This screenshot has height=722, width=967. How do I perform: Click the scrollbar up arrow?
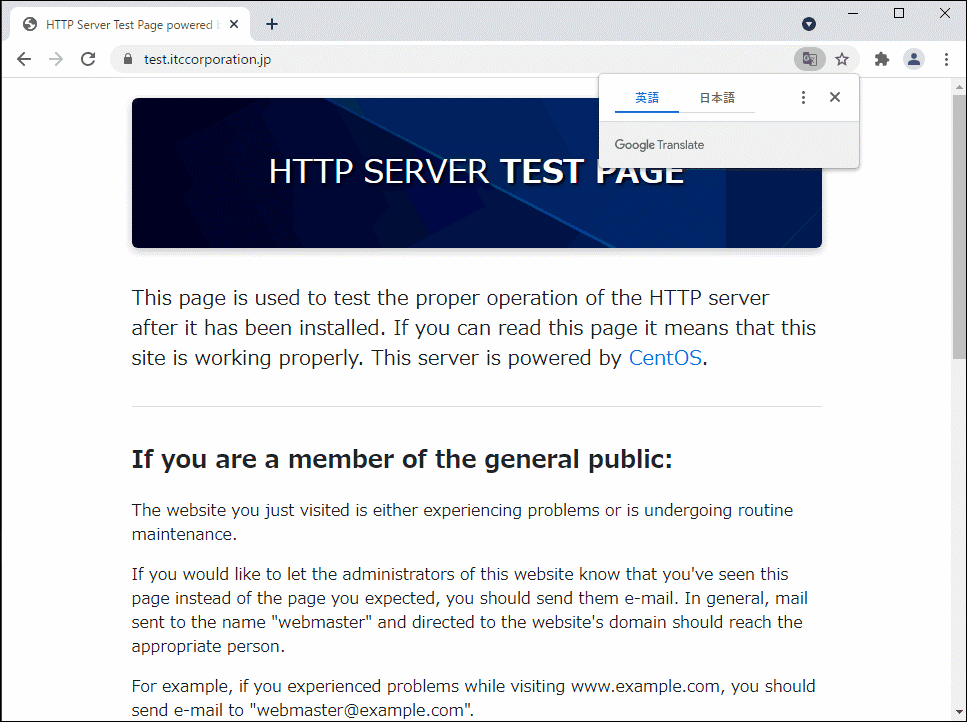pyautogui.click(x=959, y=86)
